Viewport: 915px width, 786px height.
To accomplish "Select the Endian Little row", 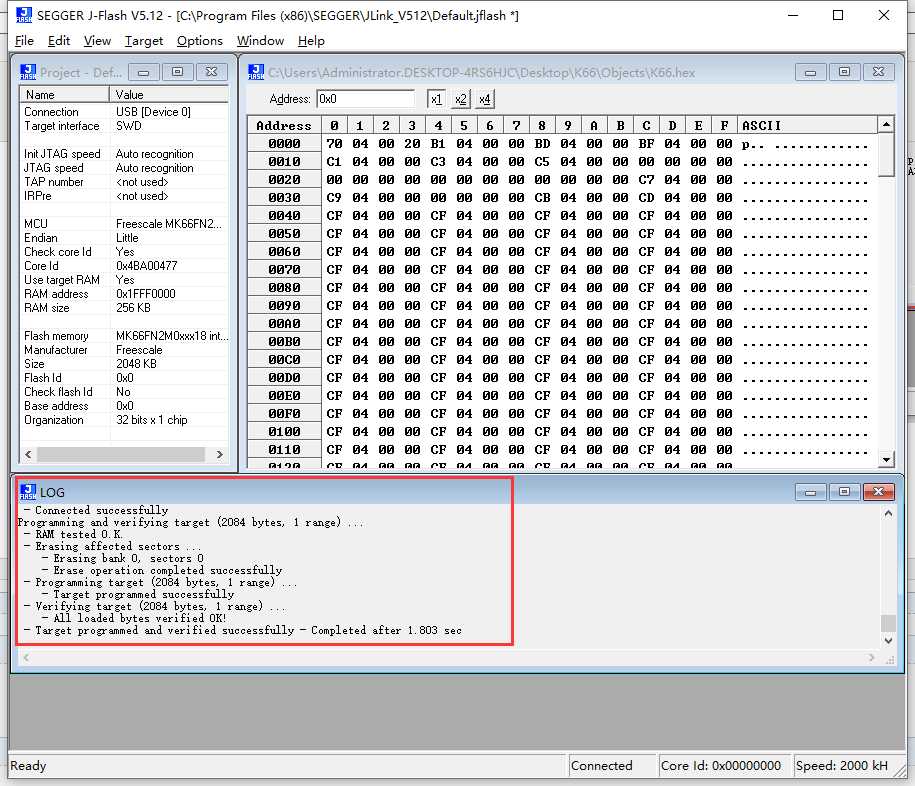I will (x=124, y=237).
